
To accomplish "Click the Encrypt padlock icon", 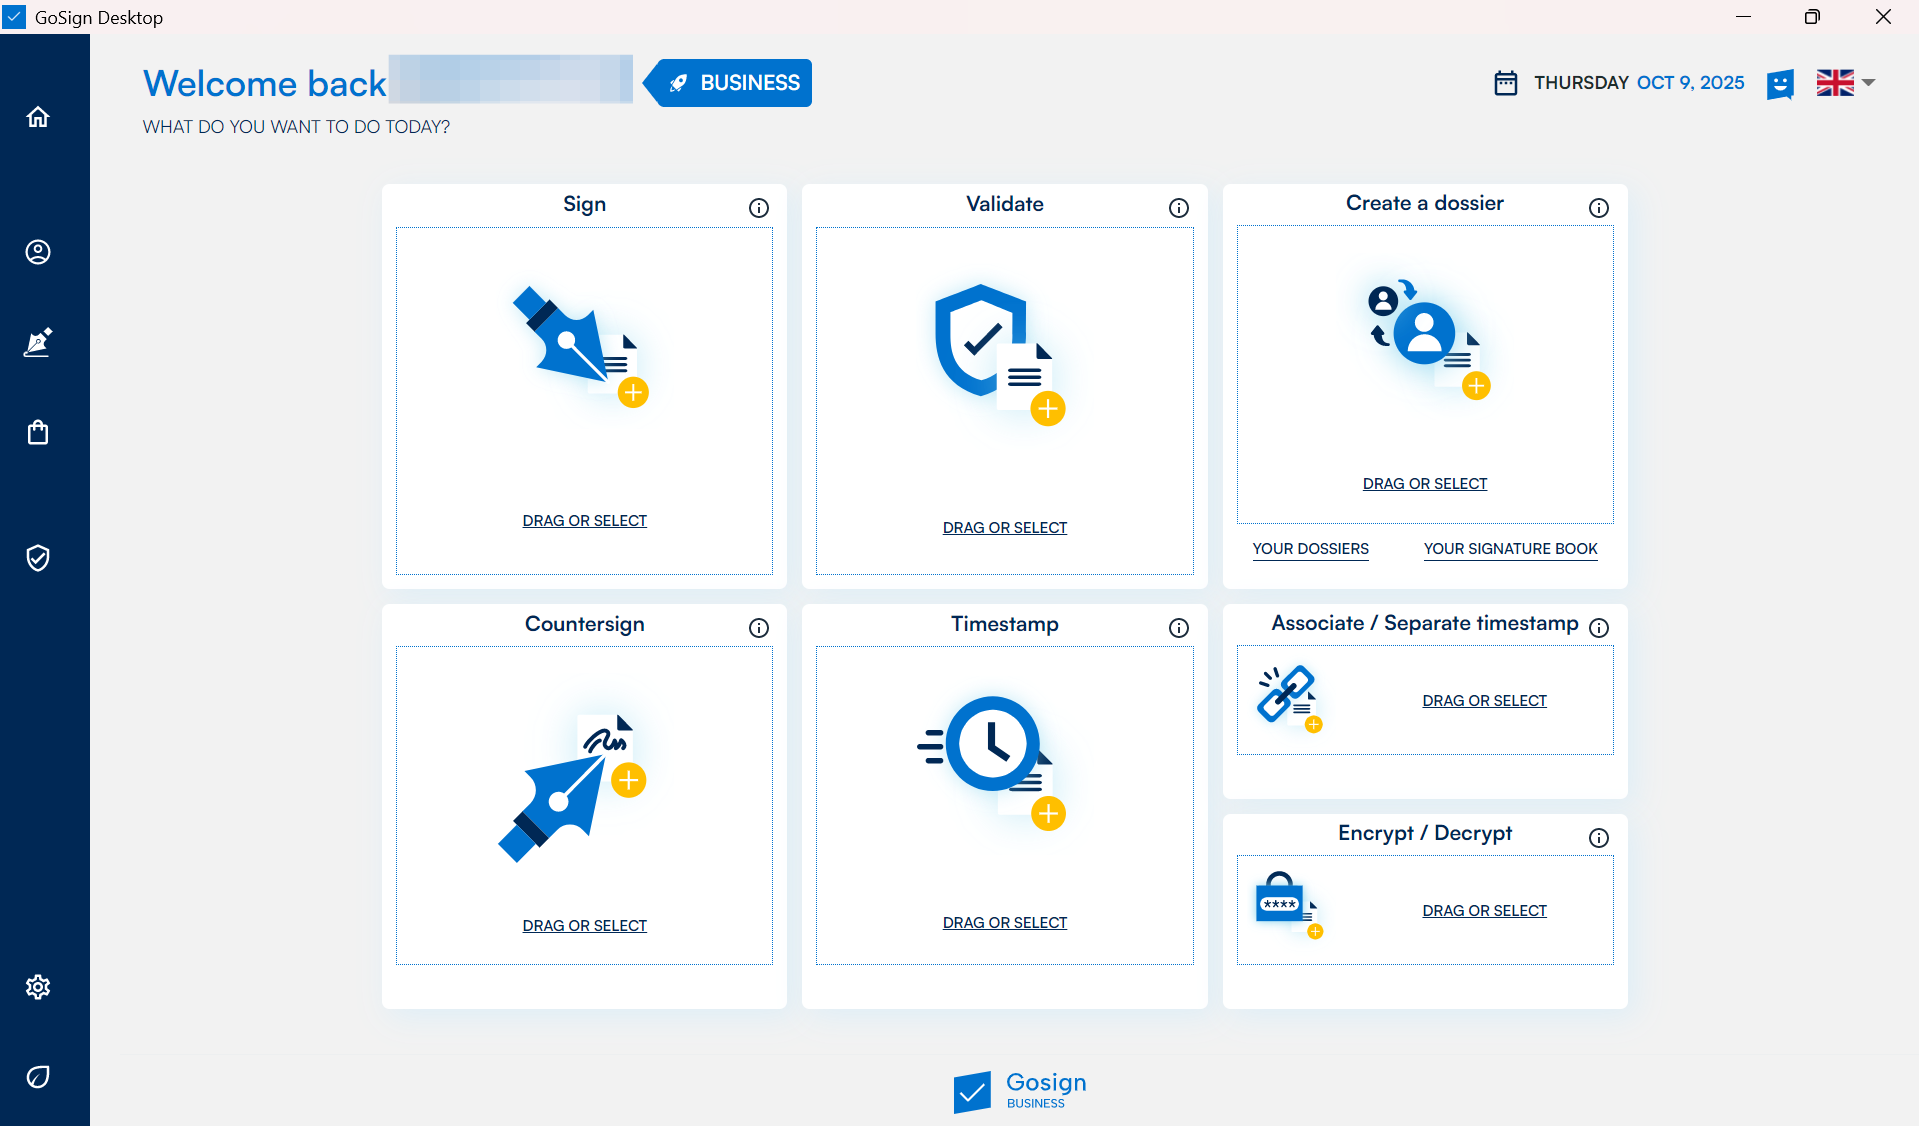I will (1290, 906).
